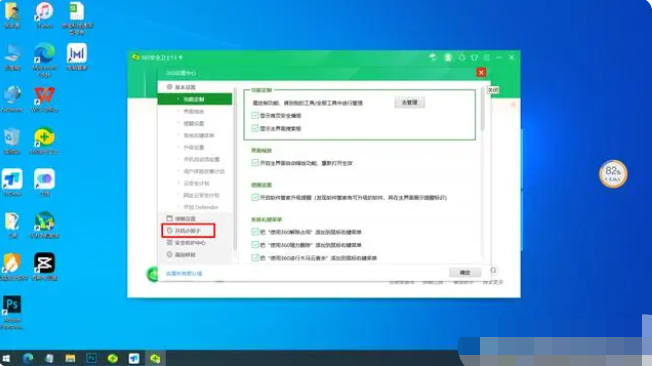Select 功能定制 in the settings sidebar

[195, 99]
